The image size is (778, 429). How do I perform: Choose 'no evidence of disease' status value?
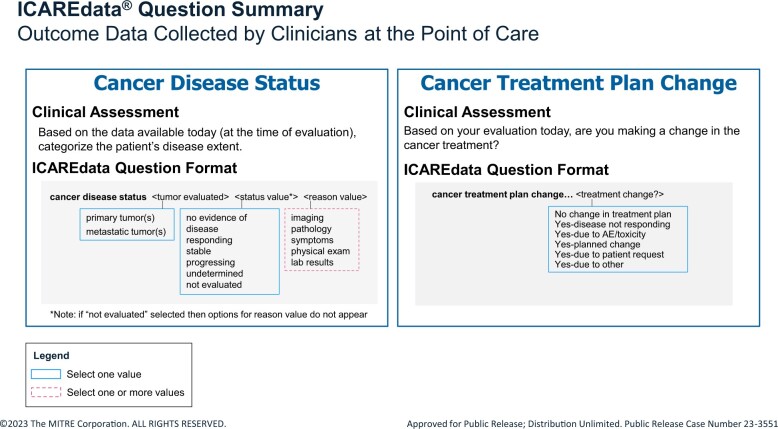(216, 223)
